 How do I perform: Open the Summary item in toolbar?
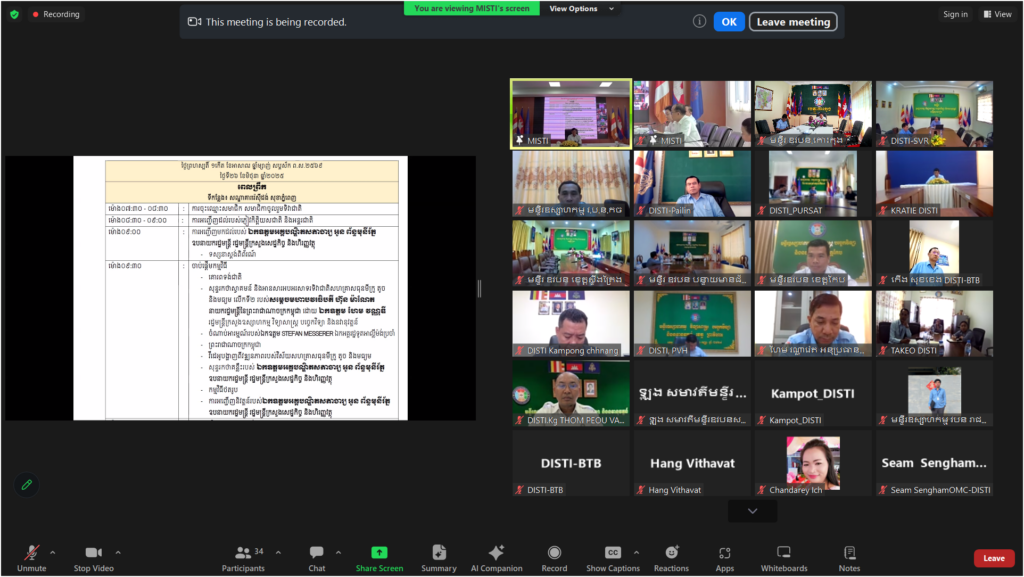click(x=438, y=557)
